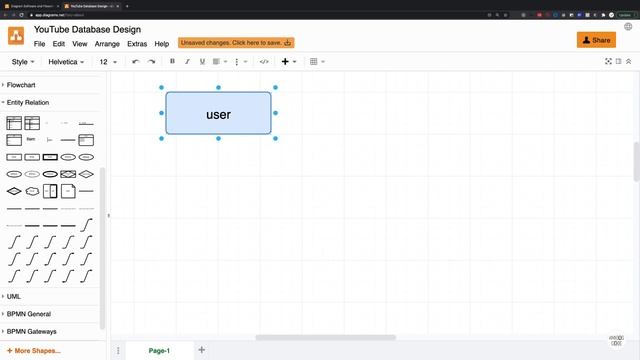Image resolution: width=640 pixels, height=360 pixels.
Task: Open a new browser tab
Action: click(x=127, y=6)
